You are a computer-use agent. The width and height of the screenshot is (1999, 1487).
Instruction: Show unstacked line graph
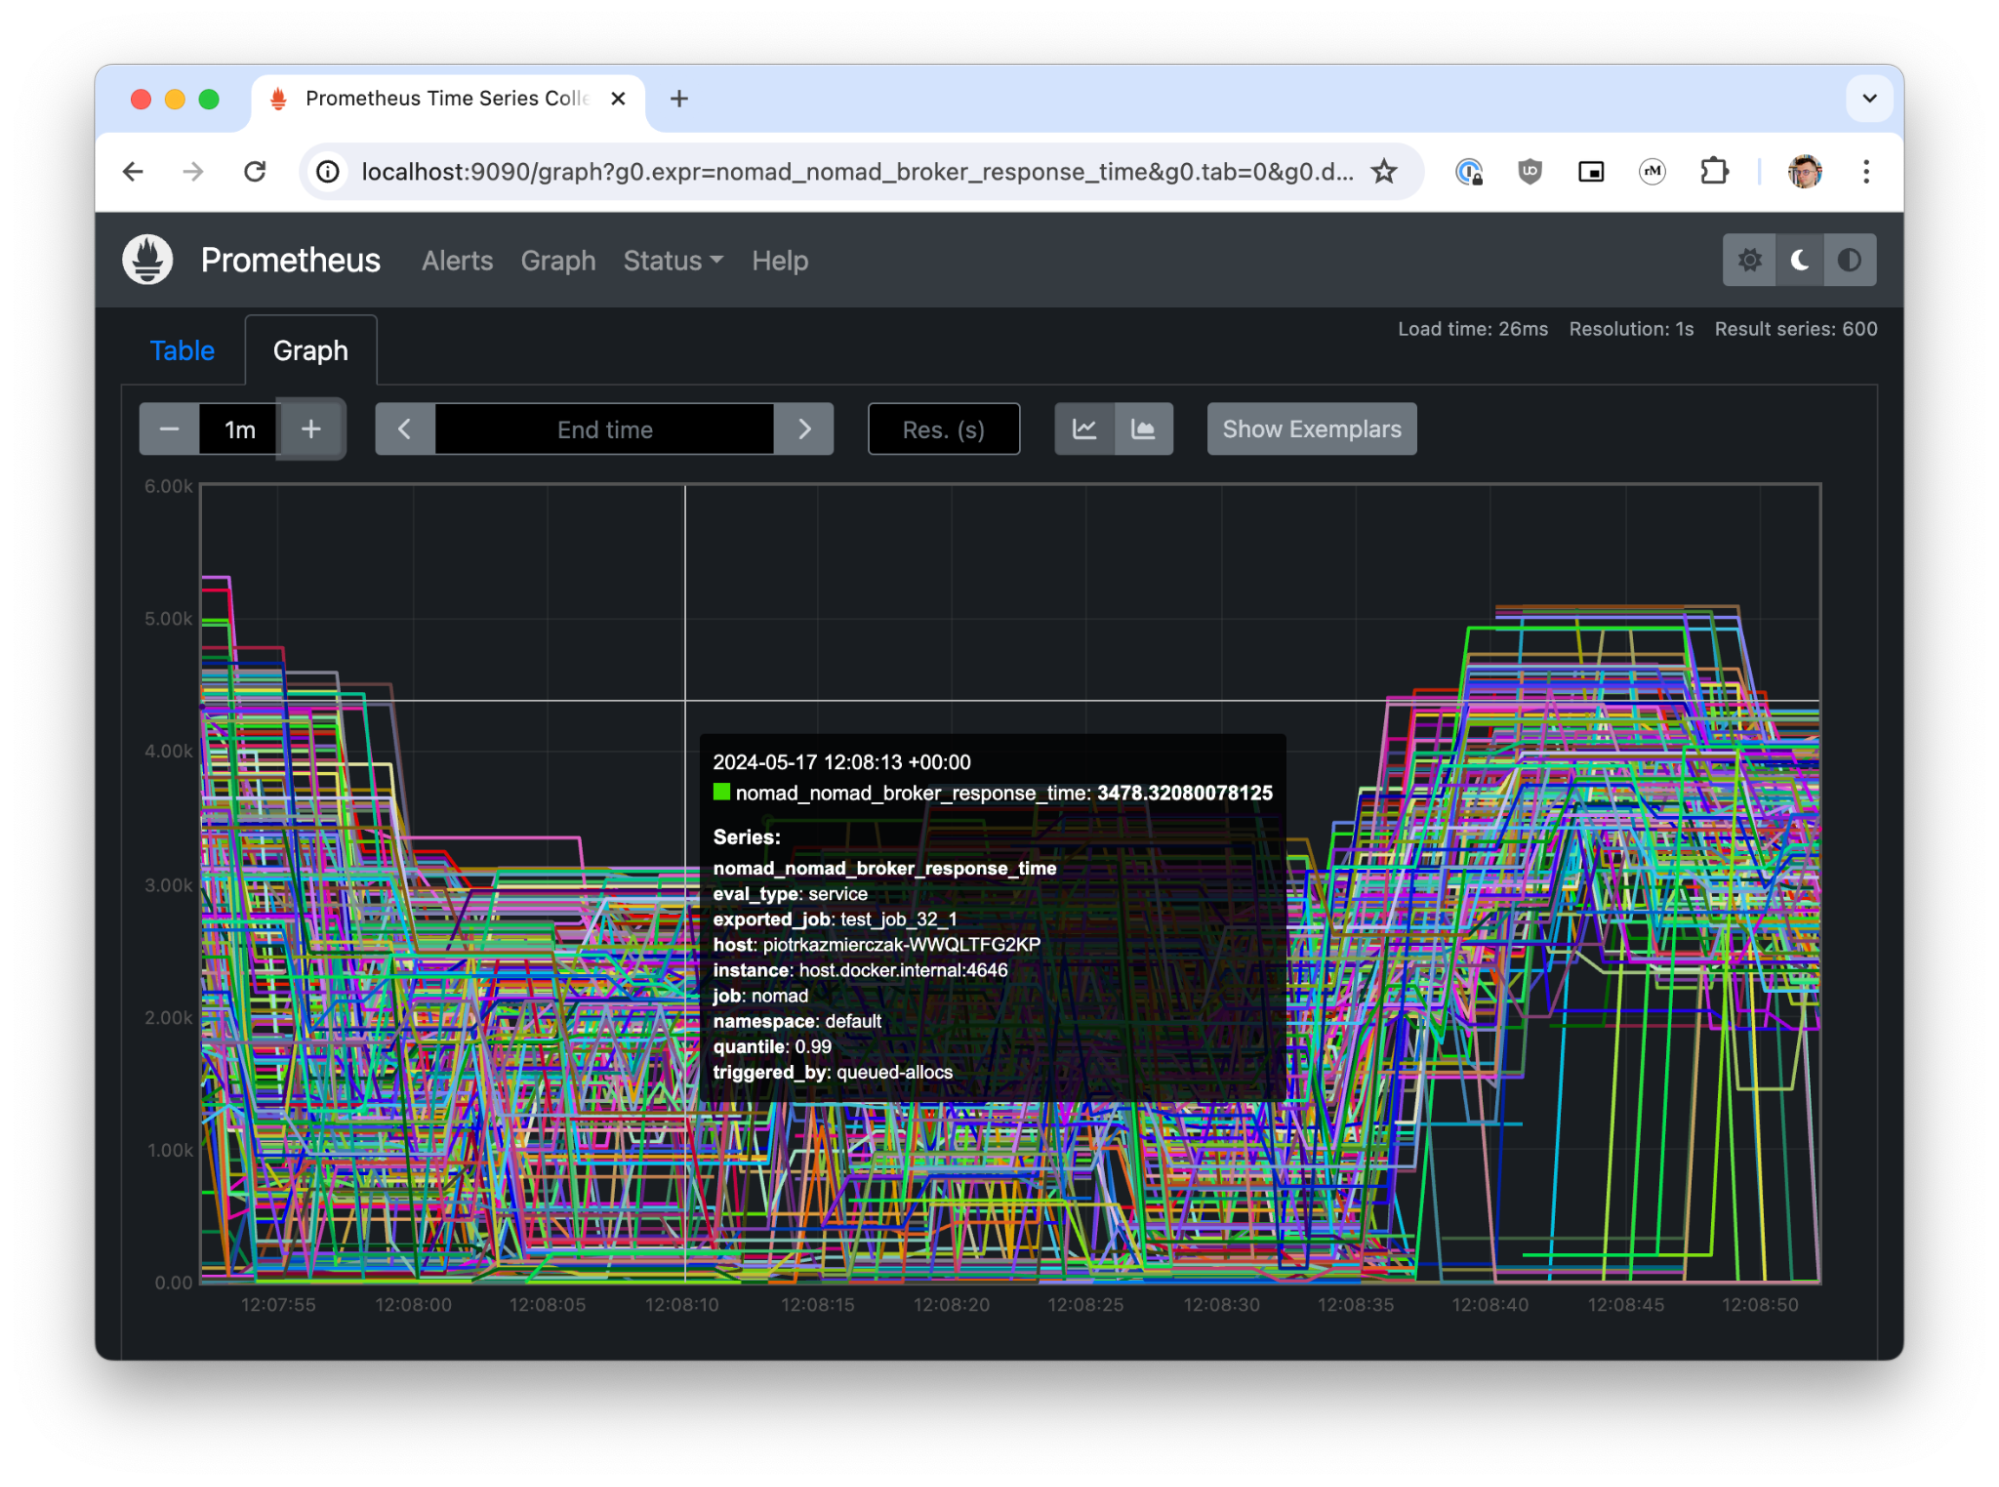[x=1084, y=429]
